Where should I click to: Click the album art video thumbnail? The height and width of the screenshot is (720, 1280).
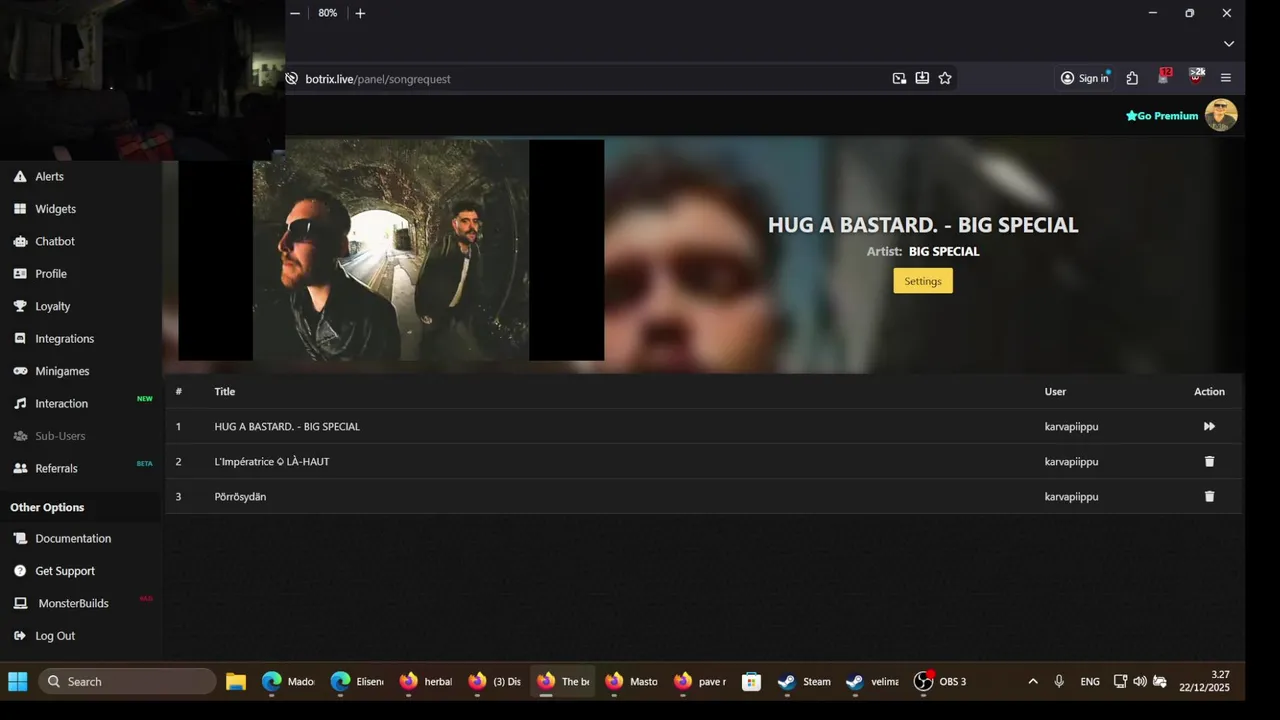(391, 250)
